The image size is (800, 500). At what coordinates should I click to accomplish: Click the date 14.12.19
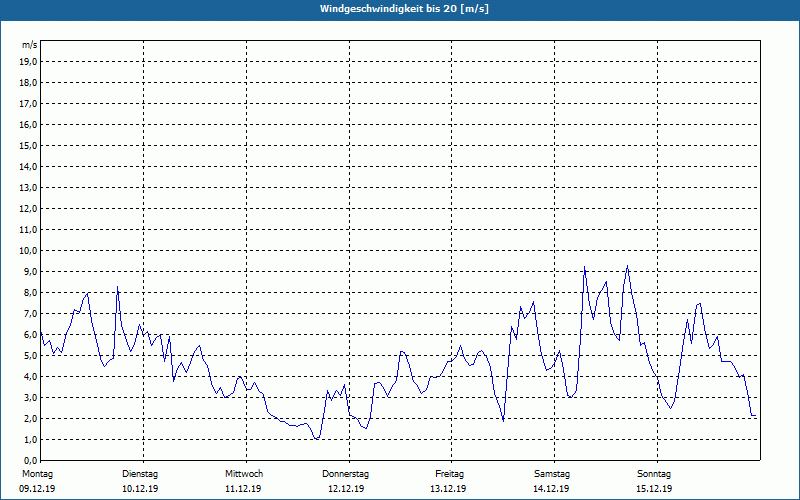click(551, 489)
